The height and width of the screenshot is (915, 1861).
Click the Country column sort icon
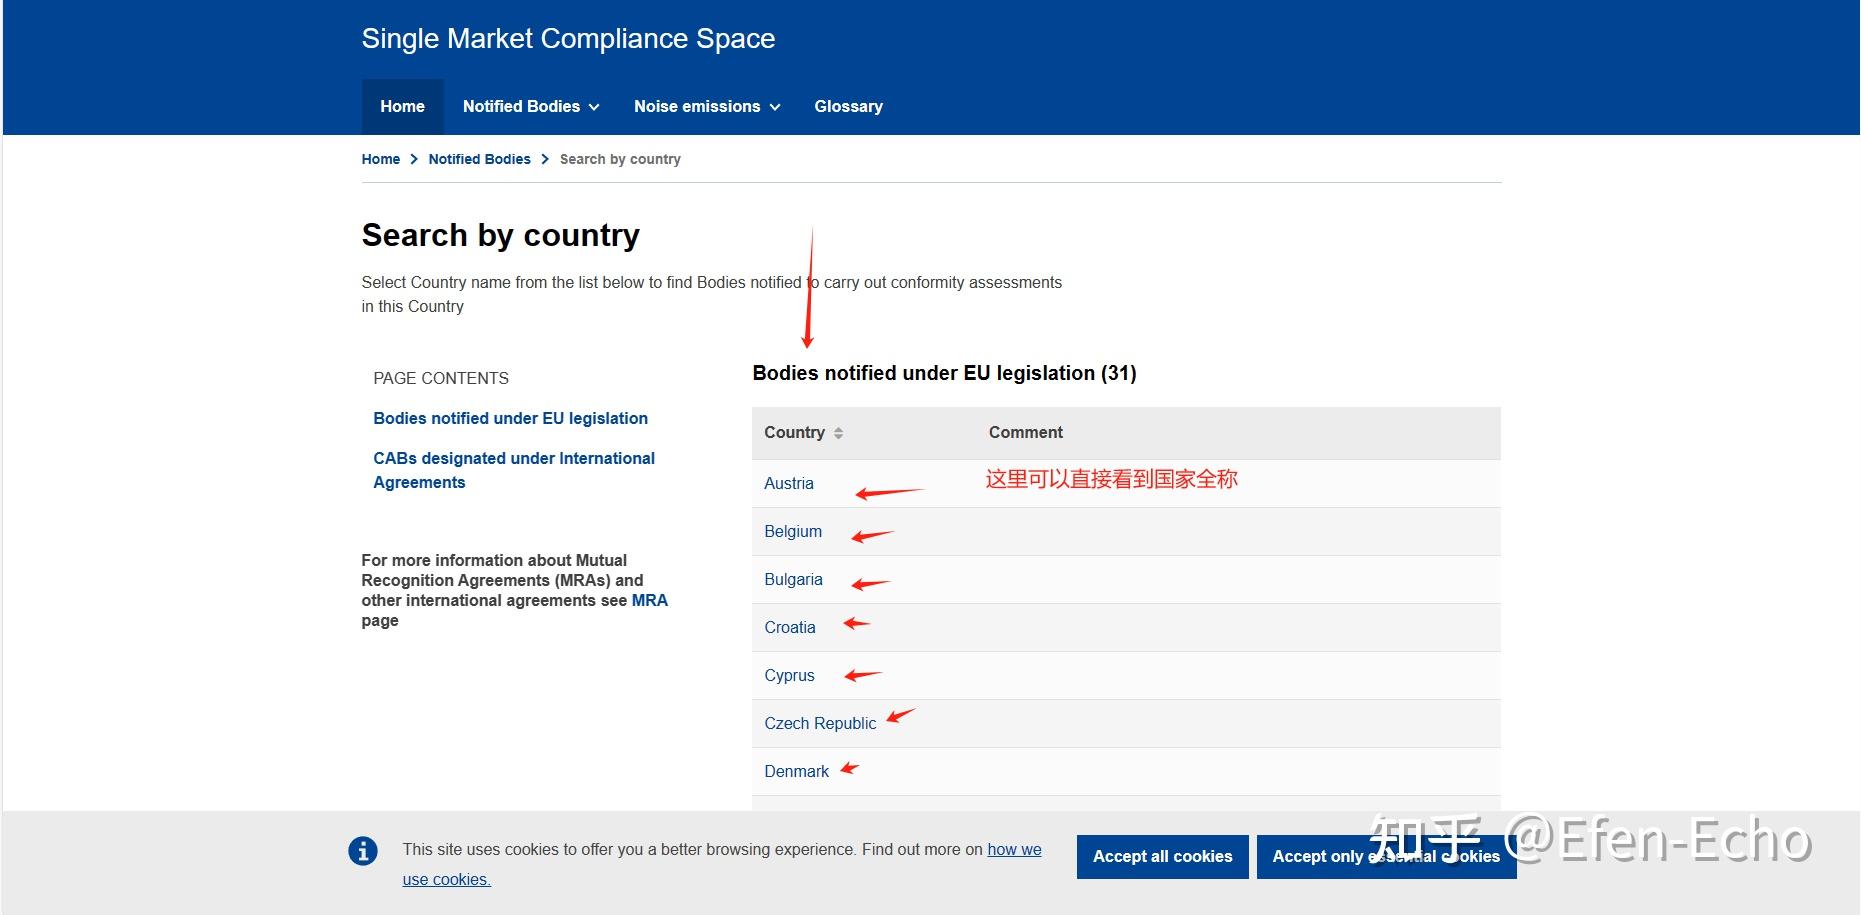click(x=838, y=433)
